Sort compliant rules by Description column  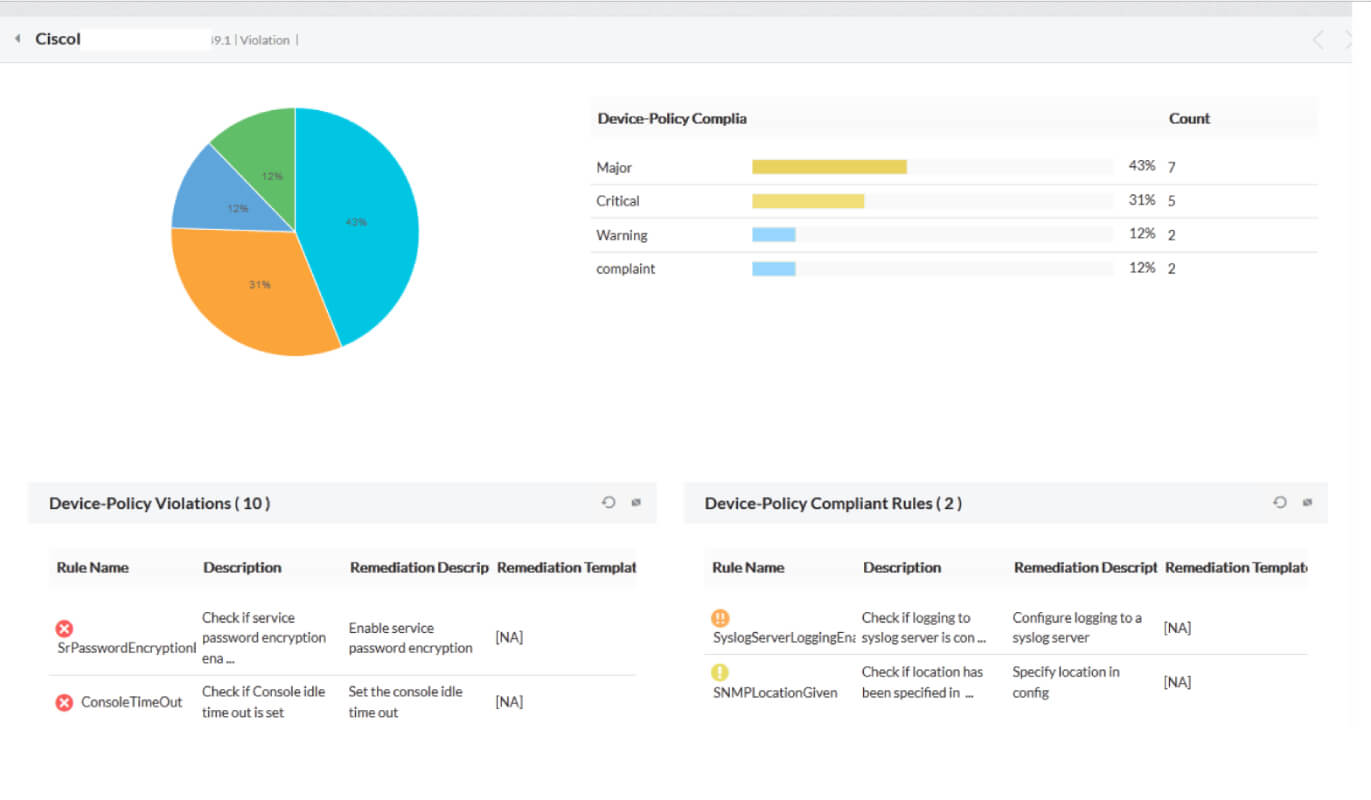click(x=902, y=567)
